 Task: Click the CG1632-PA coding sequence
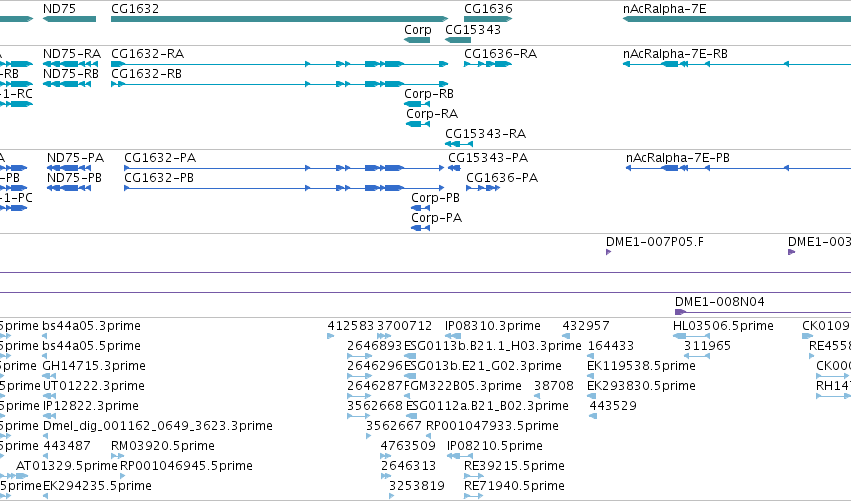click(284, 168)
